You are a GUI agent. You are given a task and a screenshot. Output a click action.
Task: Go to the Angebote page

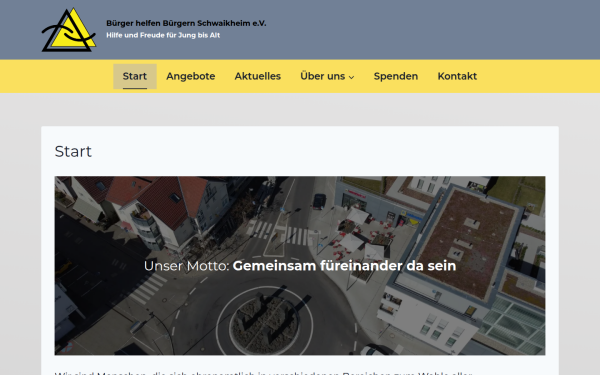[x=191, y=76]
